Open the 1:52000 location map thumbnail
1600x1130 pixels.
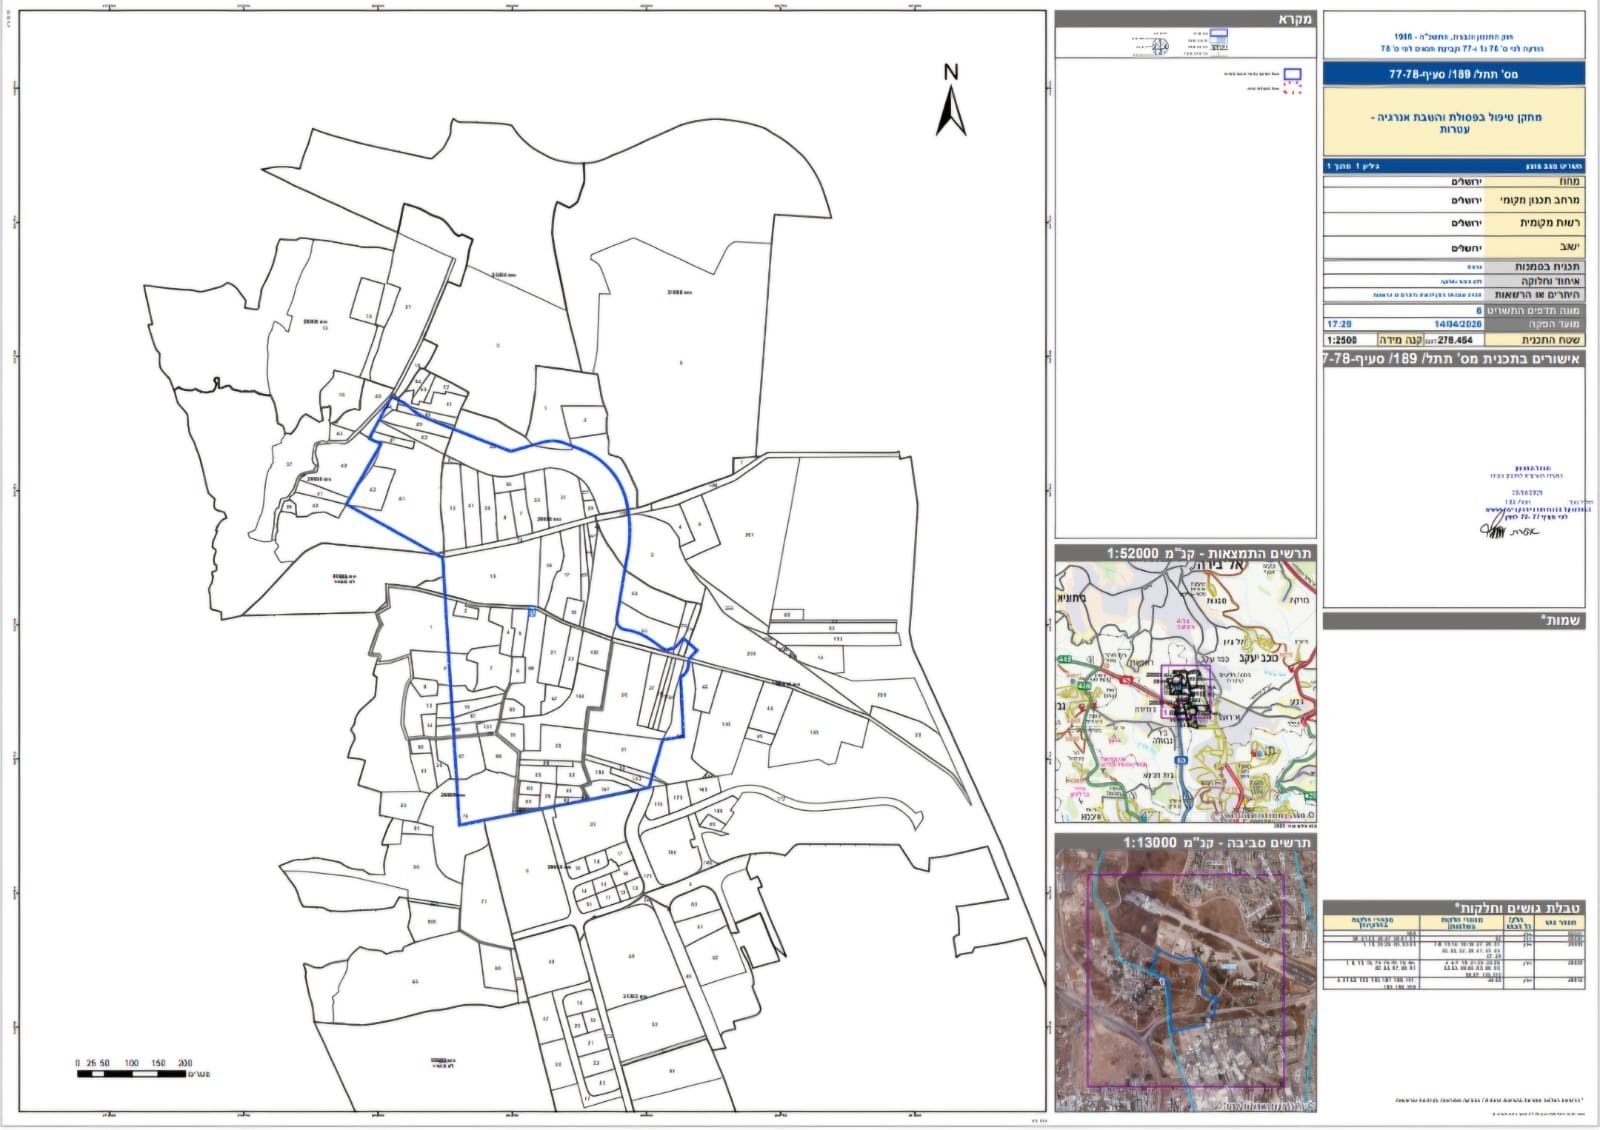tap(1186, 692)
